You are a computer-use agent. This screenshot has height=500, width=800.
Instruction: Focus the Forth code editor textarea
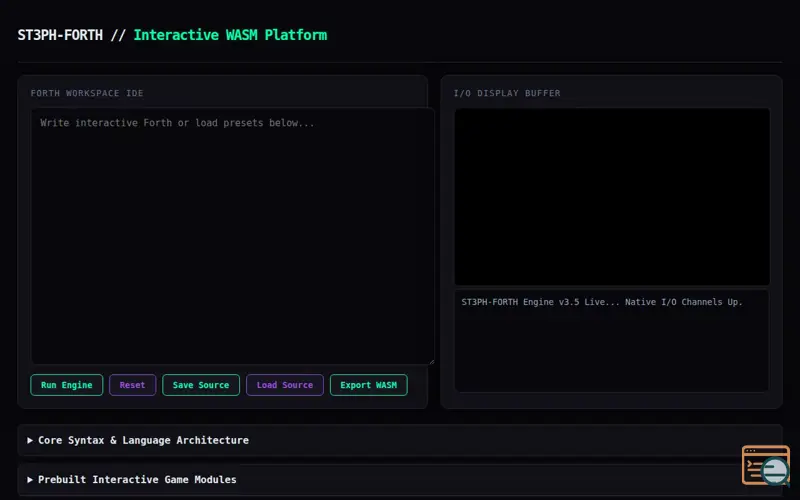point(233,236)
